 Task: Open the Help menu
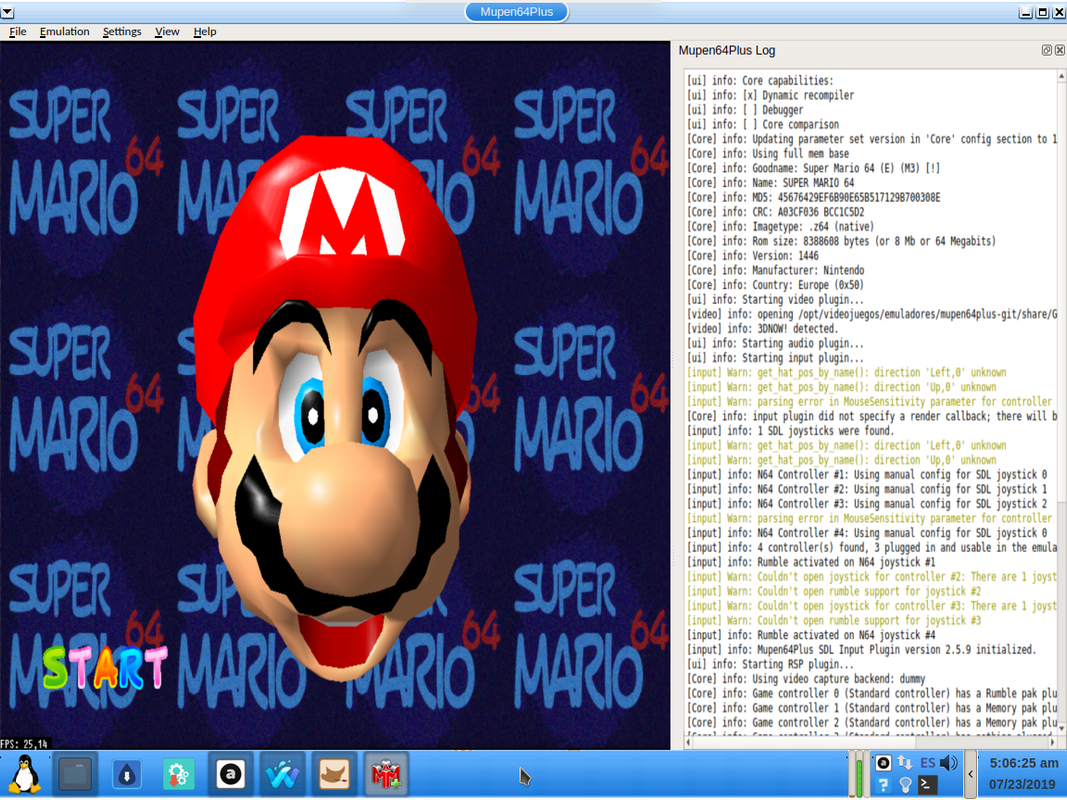pyautogui.click(x=205, y=31)
